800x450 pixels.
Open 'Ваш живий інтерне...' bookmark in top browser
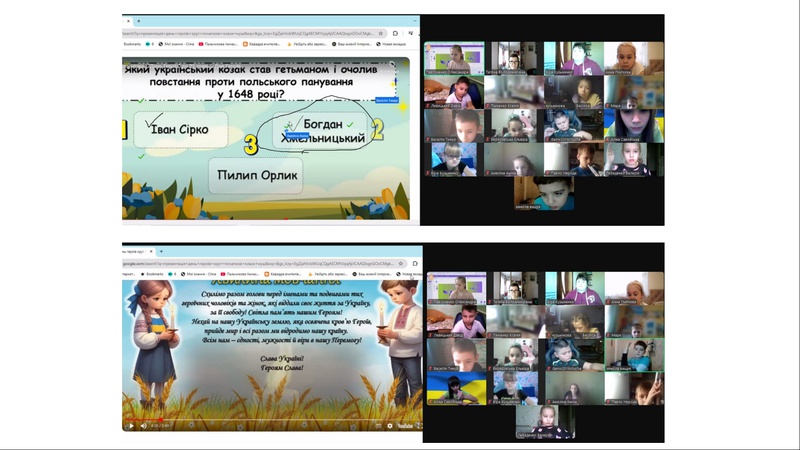click(352, 44)
